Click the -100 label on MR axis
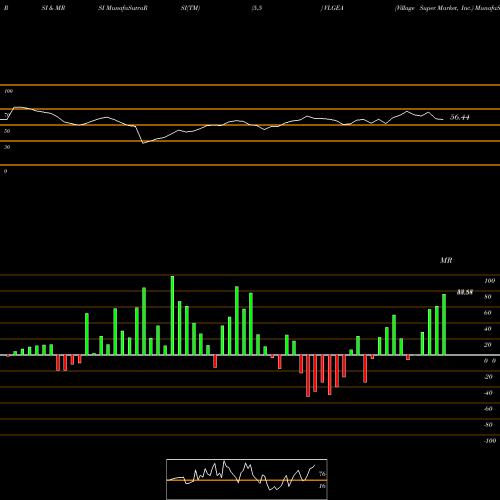The image size is (500, 500). click(x=490, y=441)
